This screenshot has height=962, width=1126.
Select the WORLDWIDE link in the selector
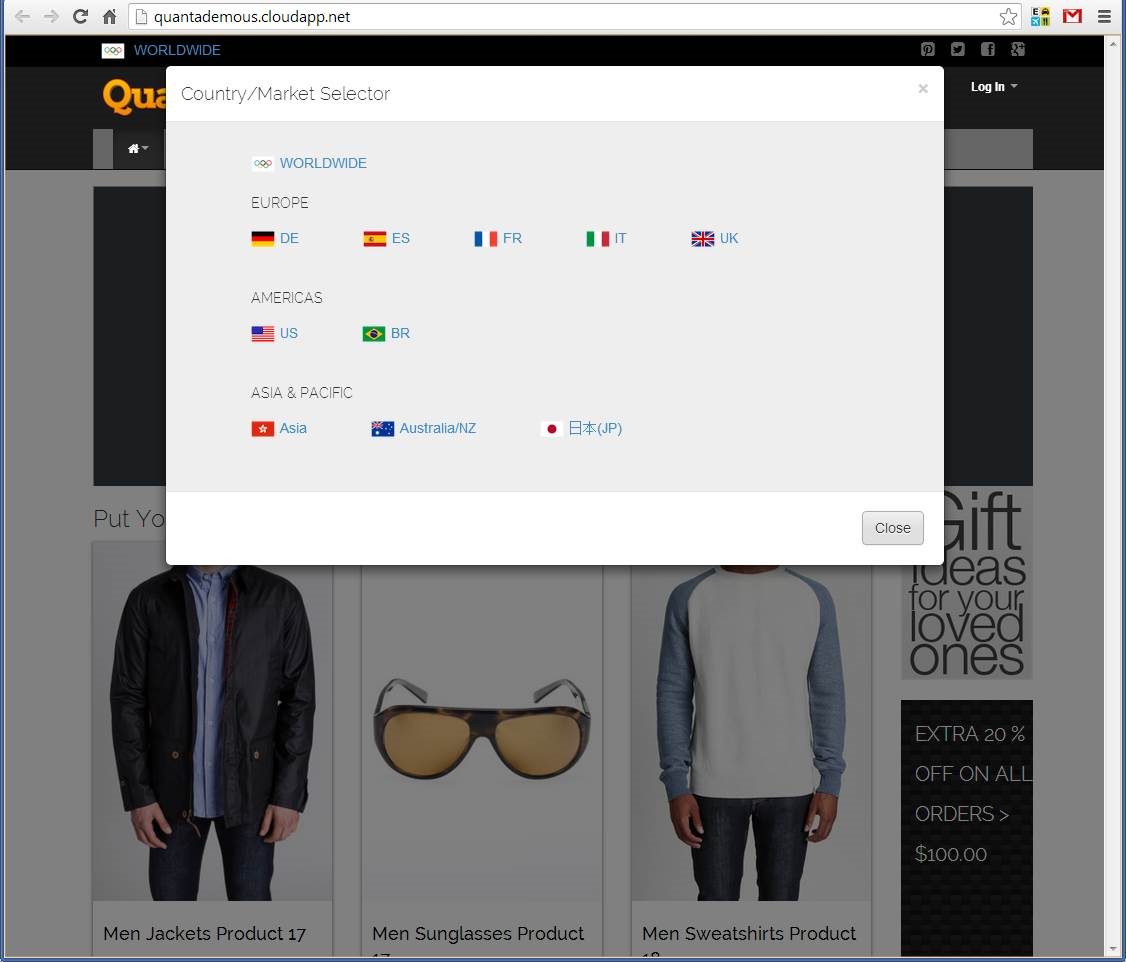(323, 163)
